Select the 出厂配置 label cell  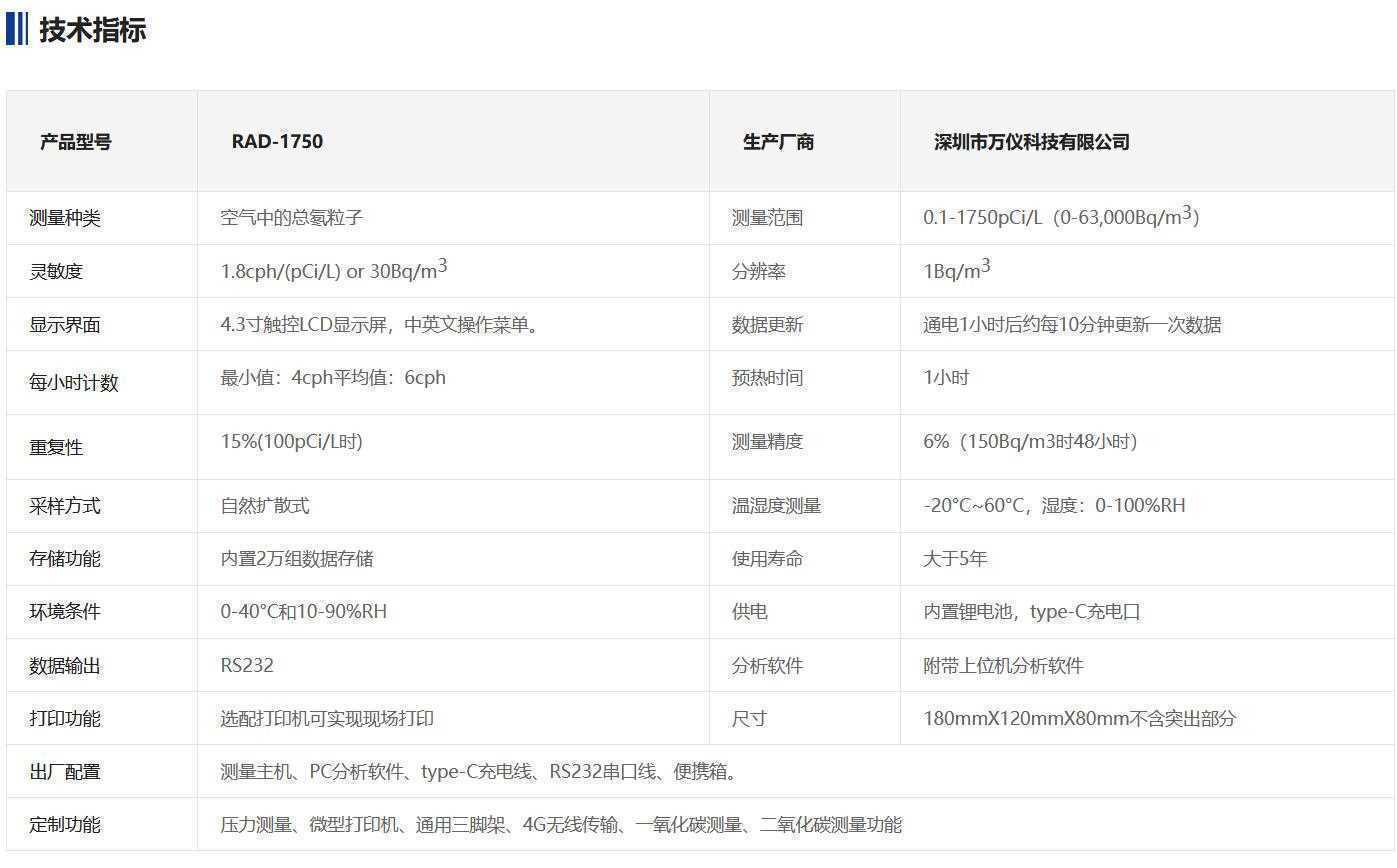tap(102, 771)
